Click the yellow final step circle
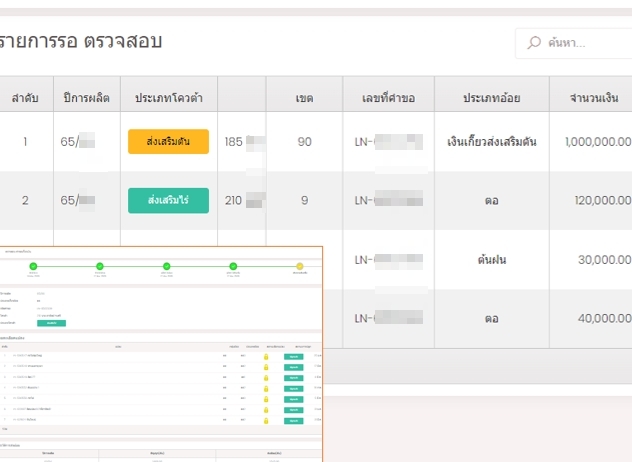Viewport: 632px width, 462px height. pyautogui.click(x=299, y=266)
